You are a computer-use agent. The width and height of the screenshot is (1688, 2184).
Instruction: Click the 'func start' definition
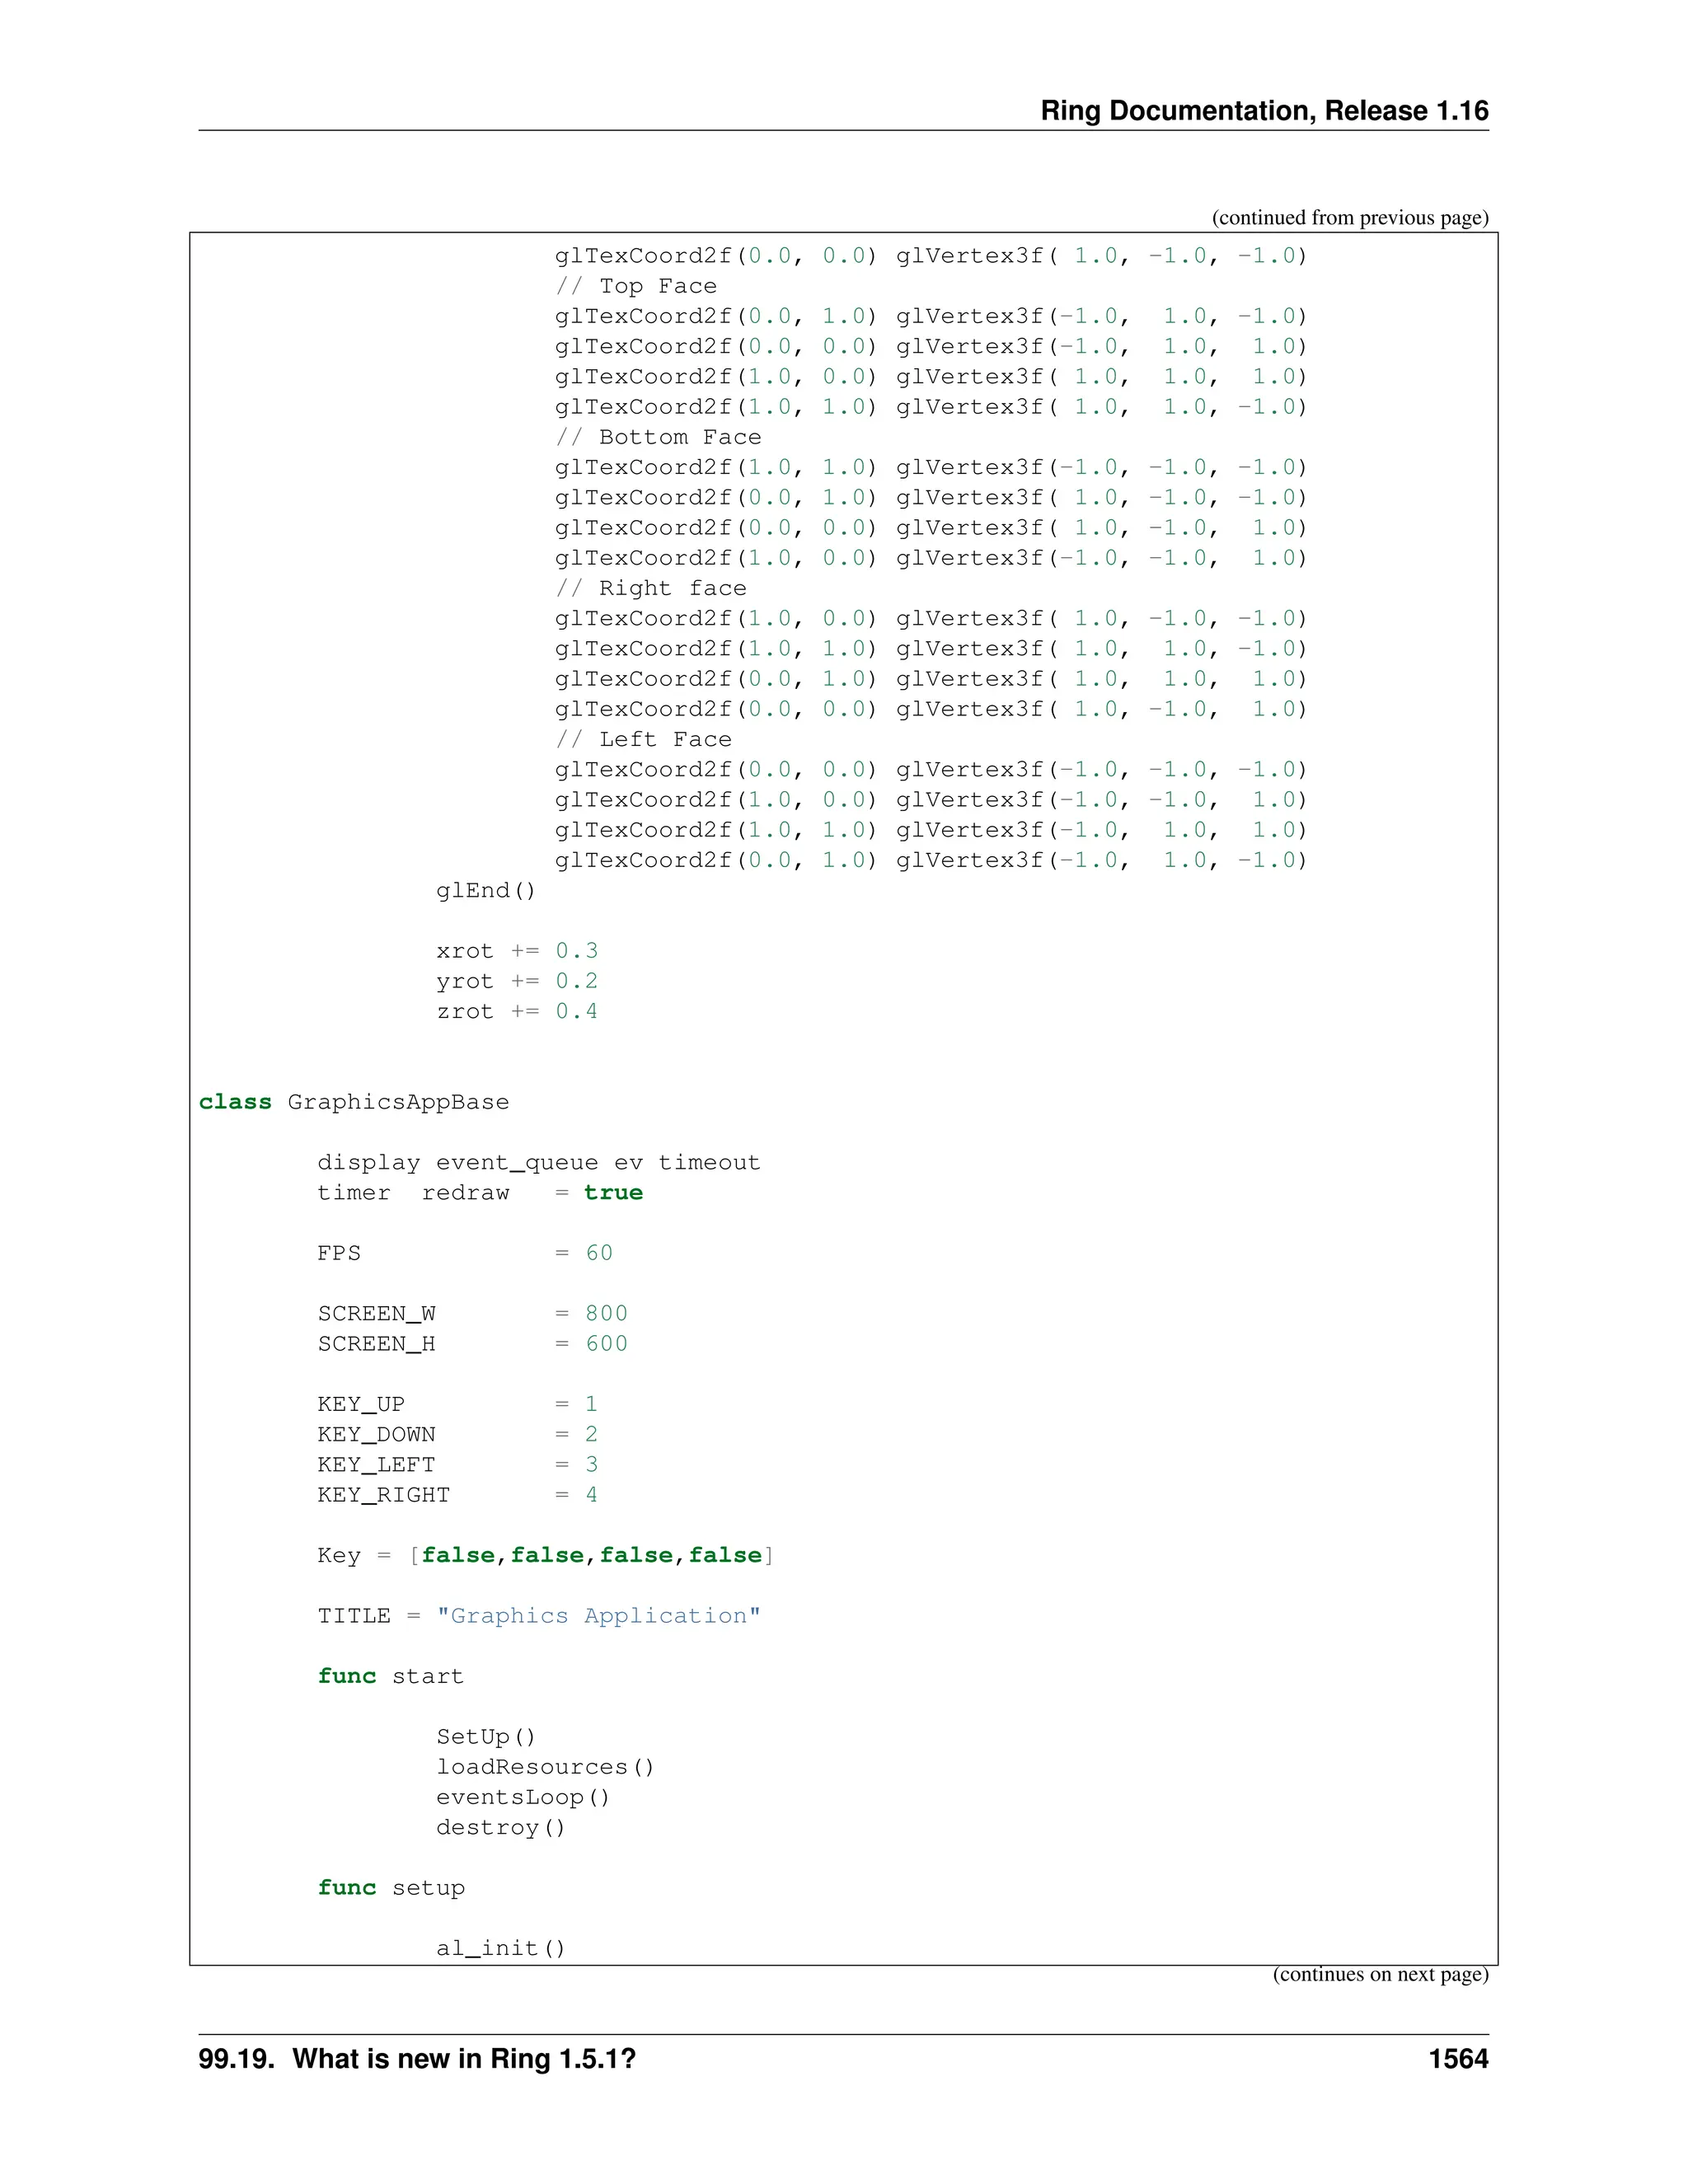[390, 1676]
